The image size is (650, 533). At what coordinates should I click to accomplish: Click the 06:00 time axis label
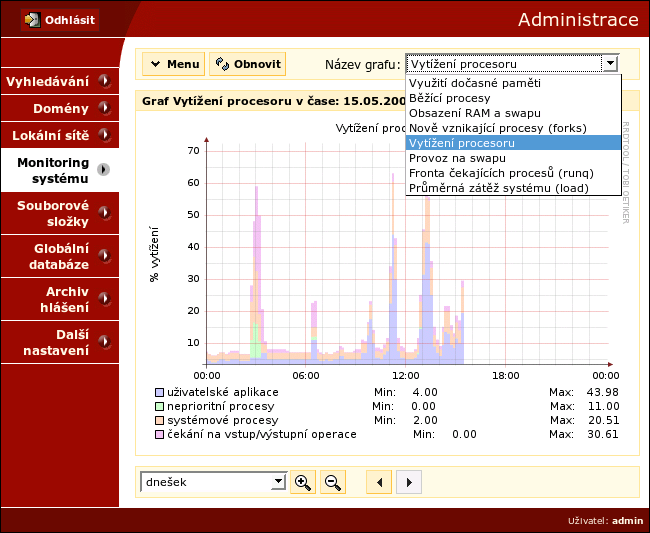click(x=306, y=376)
